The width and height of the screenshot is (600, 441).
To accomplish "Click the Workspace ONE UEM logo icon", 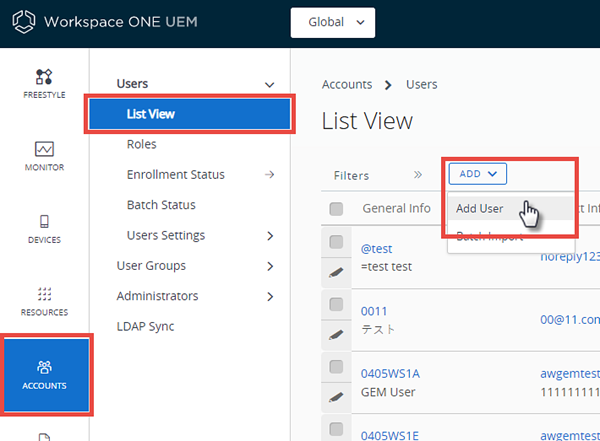I will 24,22.
